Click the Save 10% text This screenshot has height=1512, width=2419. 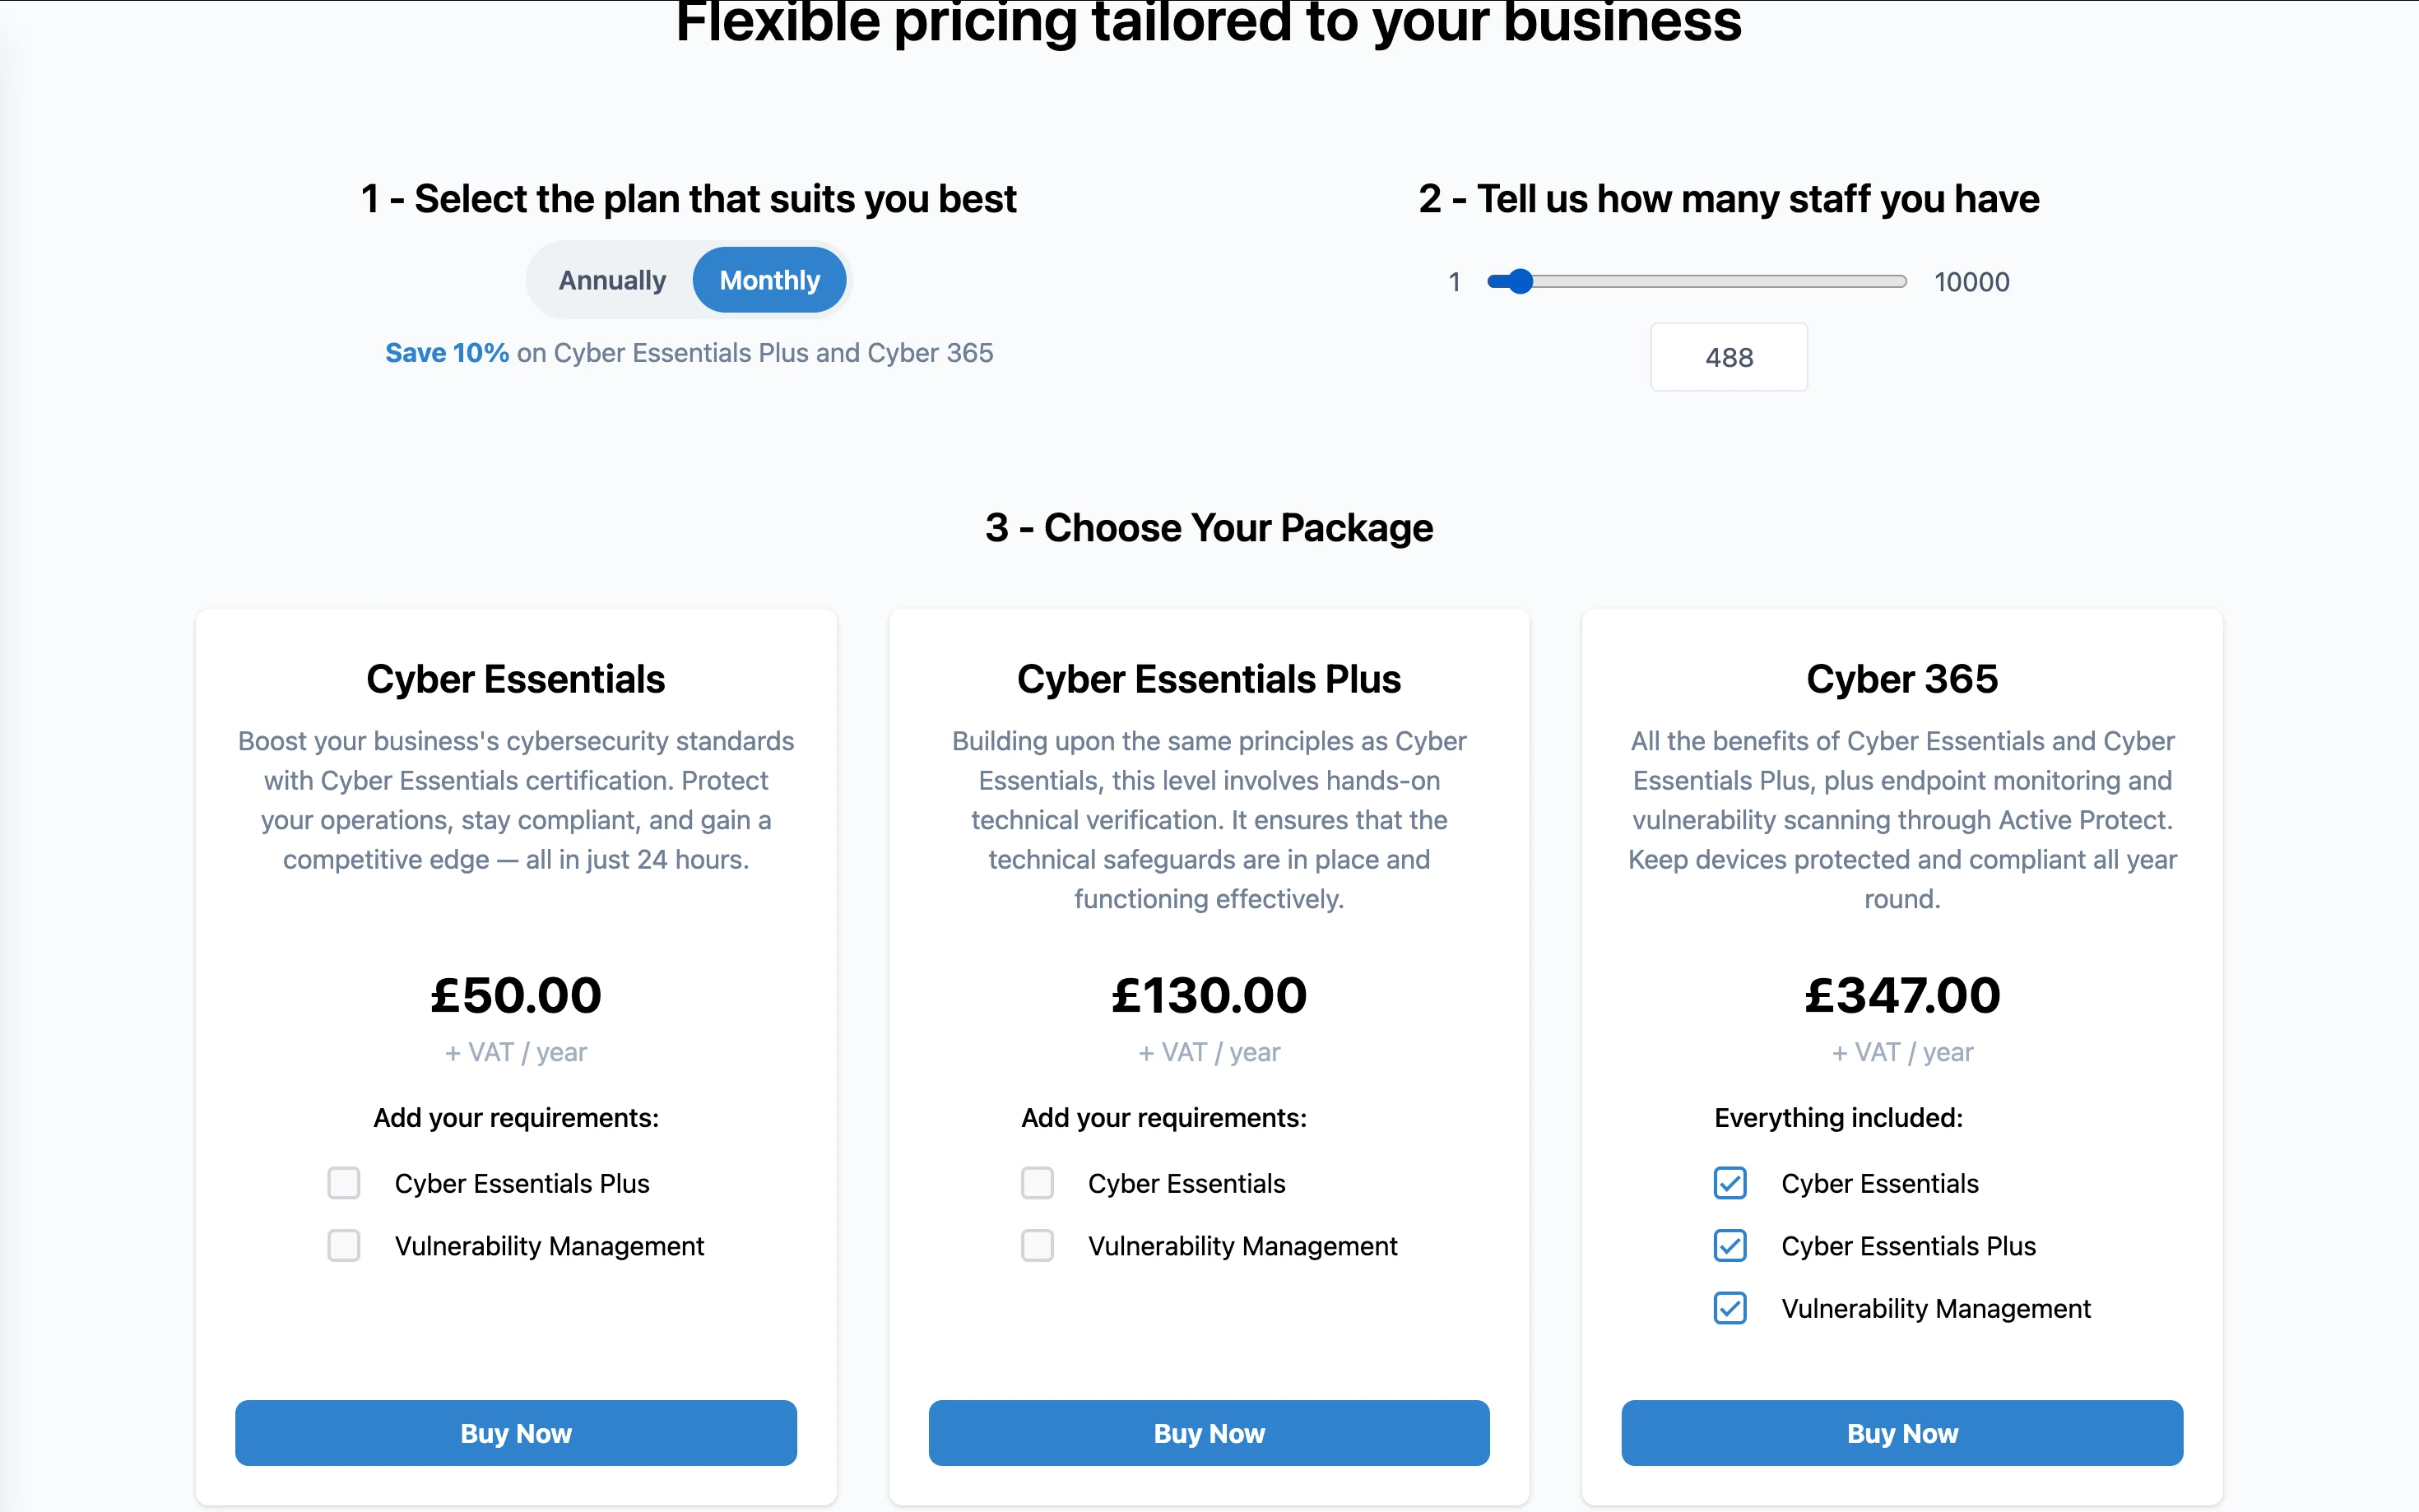pos(447,353)
